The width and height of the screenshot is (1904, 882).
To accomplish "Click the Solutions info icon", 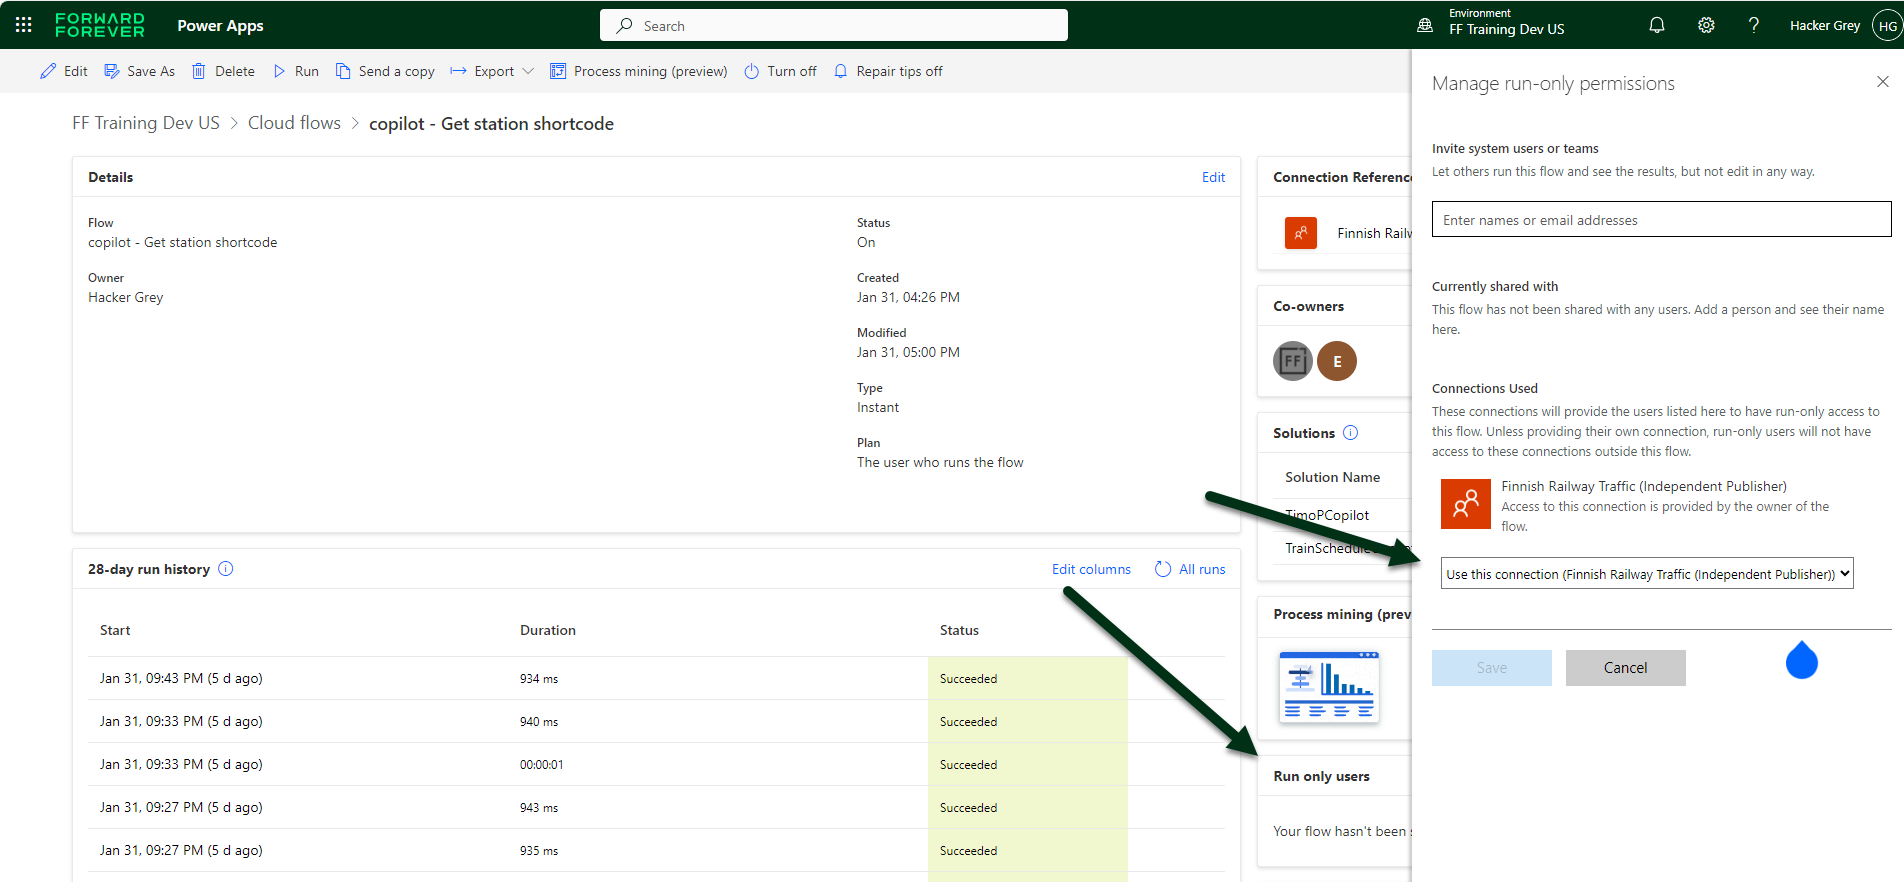I will click(1350, 433).
